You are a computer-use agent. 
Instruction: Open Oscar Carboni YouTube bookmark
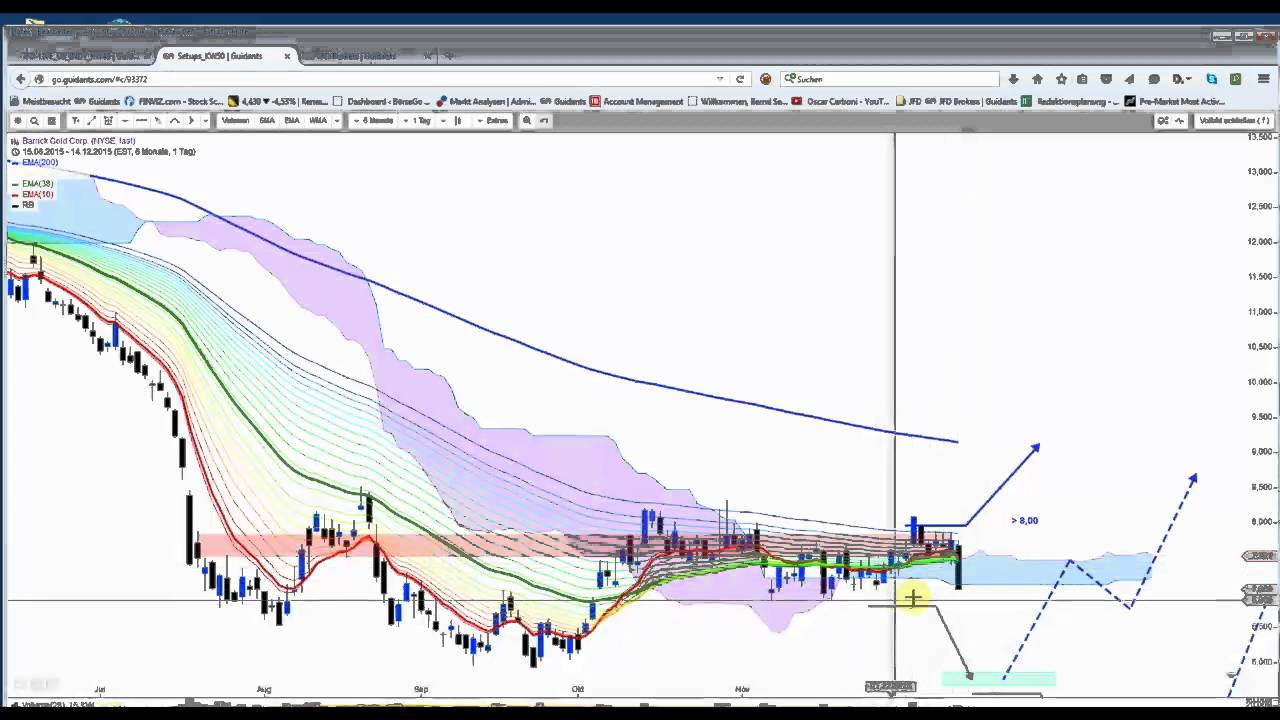[x=840, y=101]
